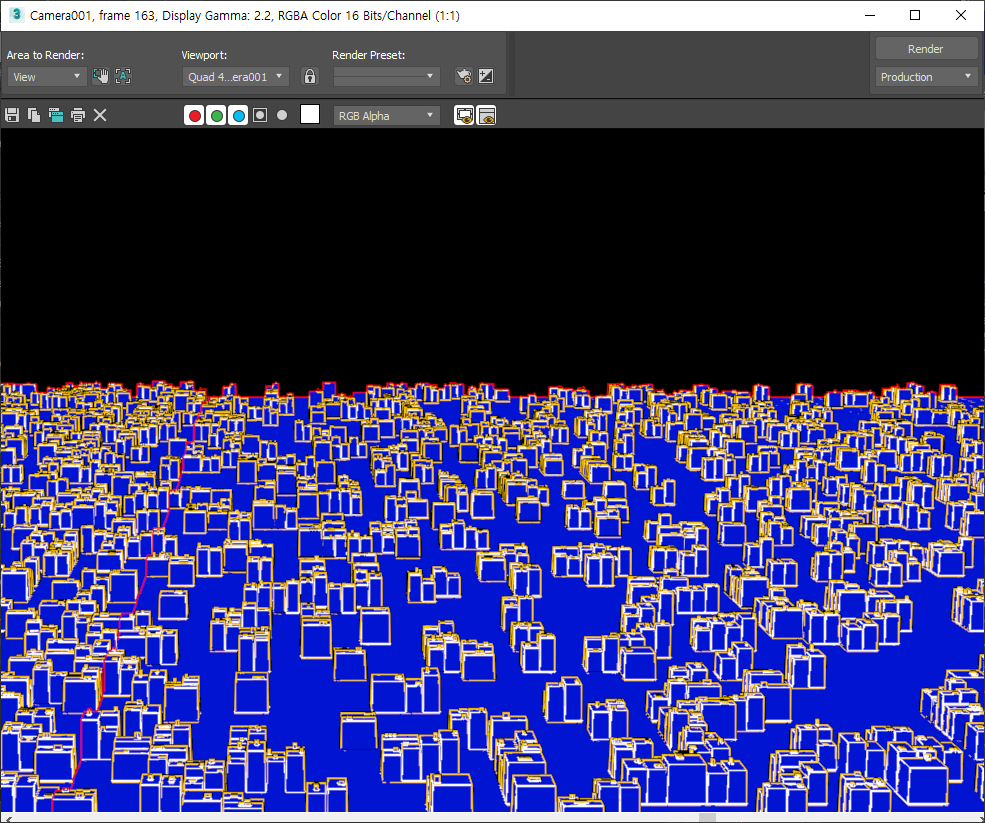Click the Render button
The height and width of the screenshot is (823, 985).
925,48
